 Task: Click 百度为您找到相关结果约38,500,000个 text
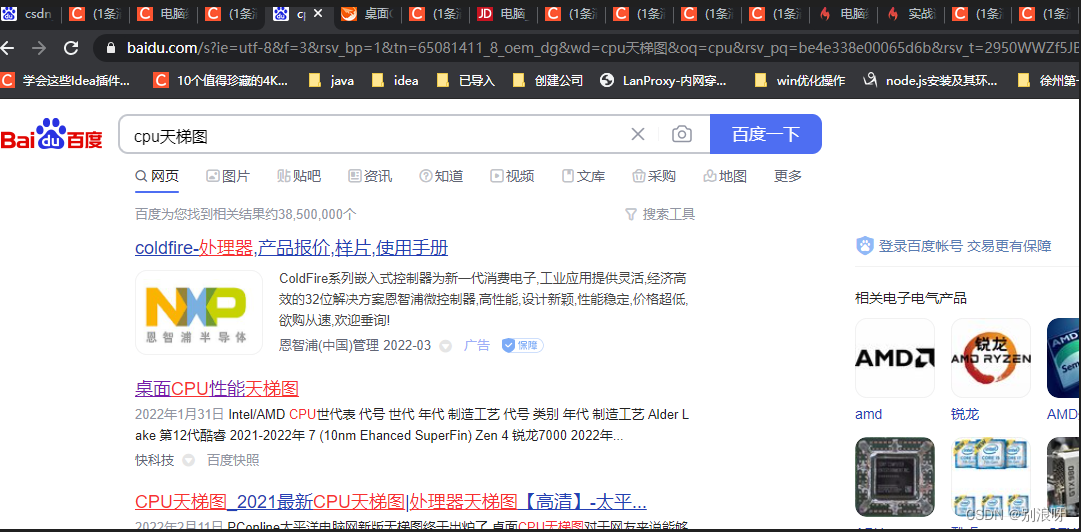pyautogui.click(x=246, y=214)
